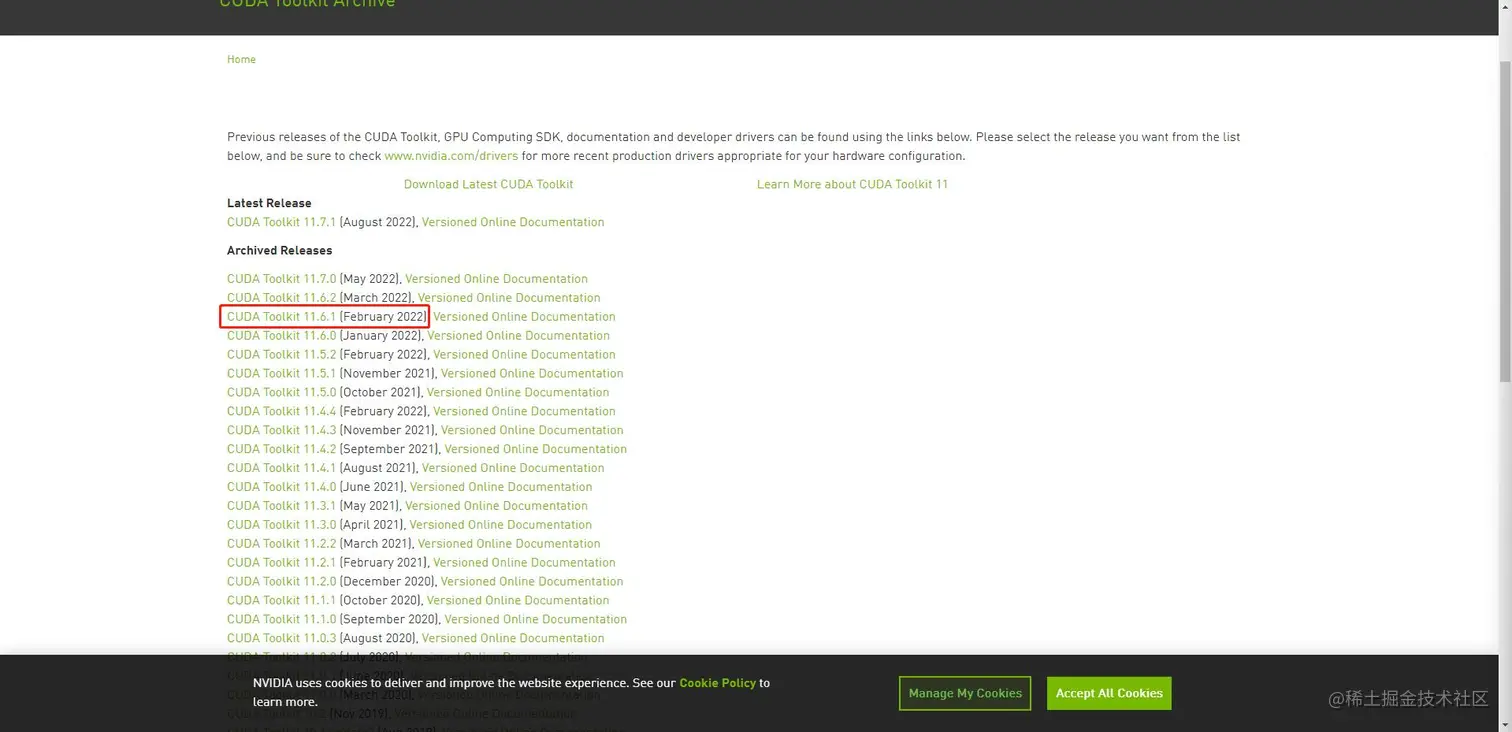This screenshot has height=732, width=1512.
Task: Open documentation for CUDA Toolkit 11.3.1
Action: pyautogui.click(x=496, y=506)
